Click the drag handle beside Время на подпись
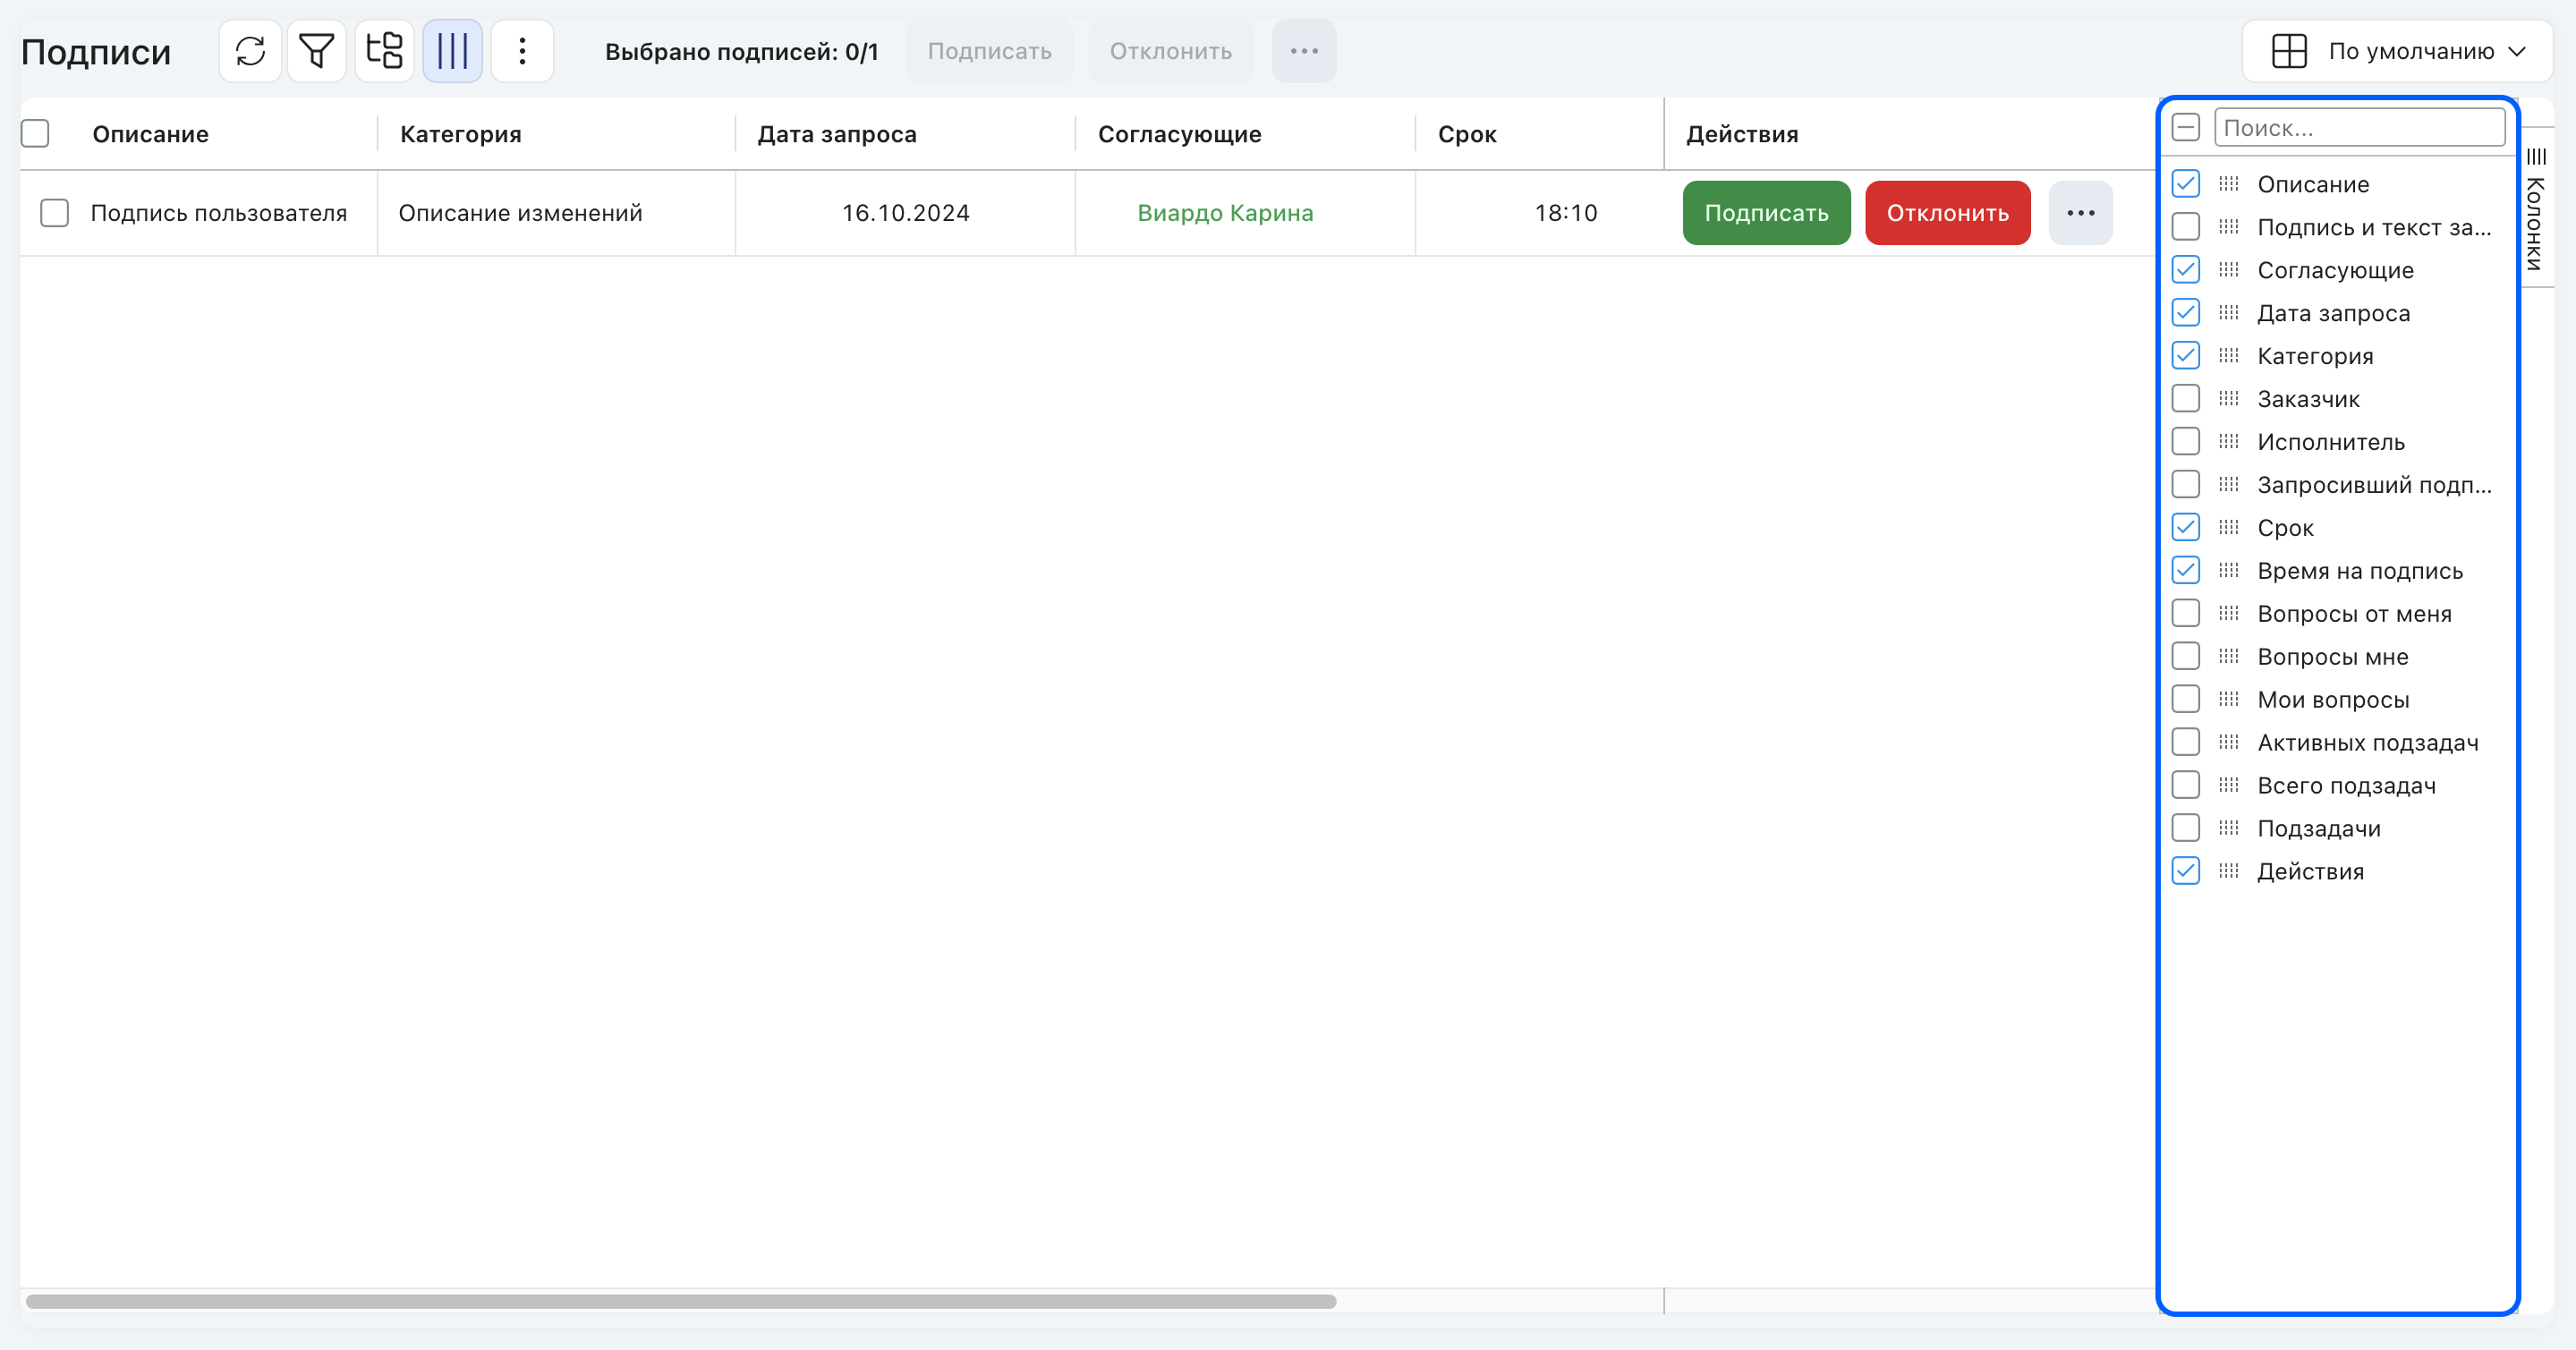This screenshot has width=2576, height=1350. point(2229,571)
